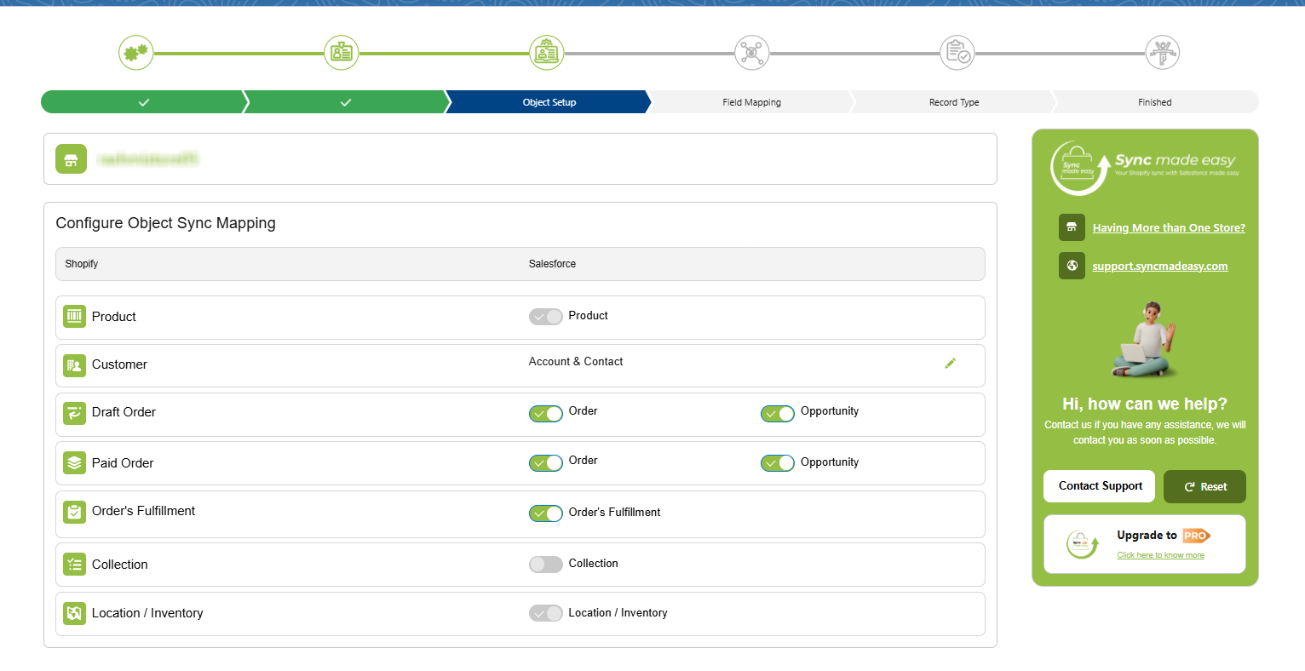Click the Hi, how can we help heading
1305x671 pixels.
[1145, 404]
